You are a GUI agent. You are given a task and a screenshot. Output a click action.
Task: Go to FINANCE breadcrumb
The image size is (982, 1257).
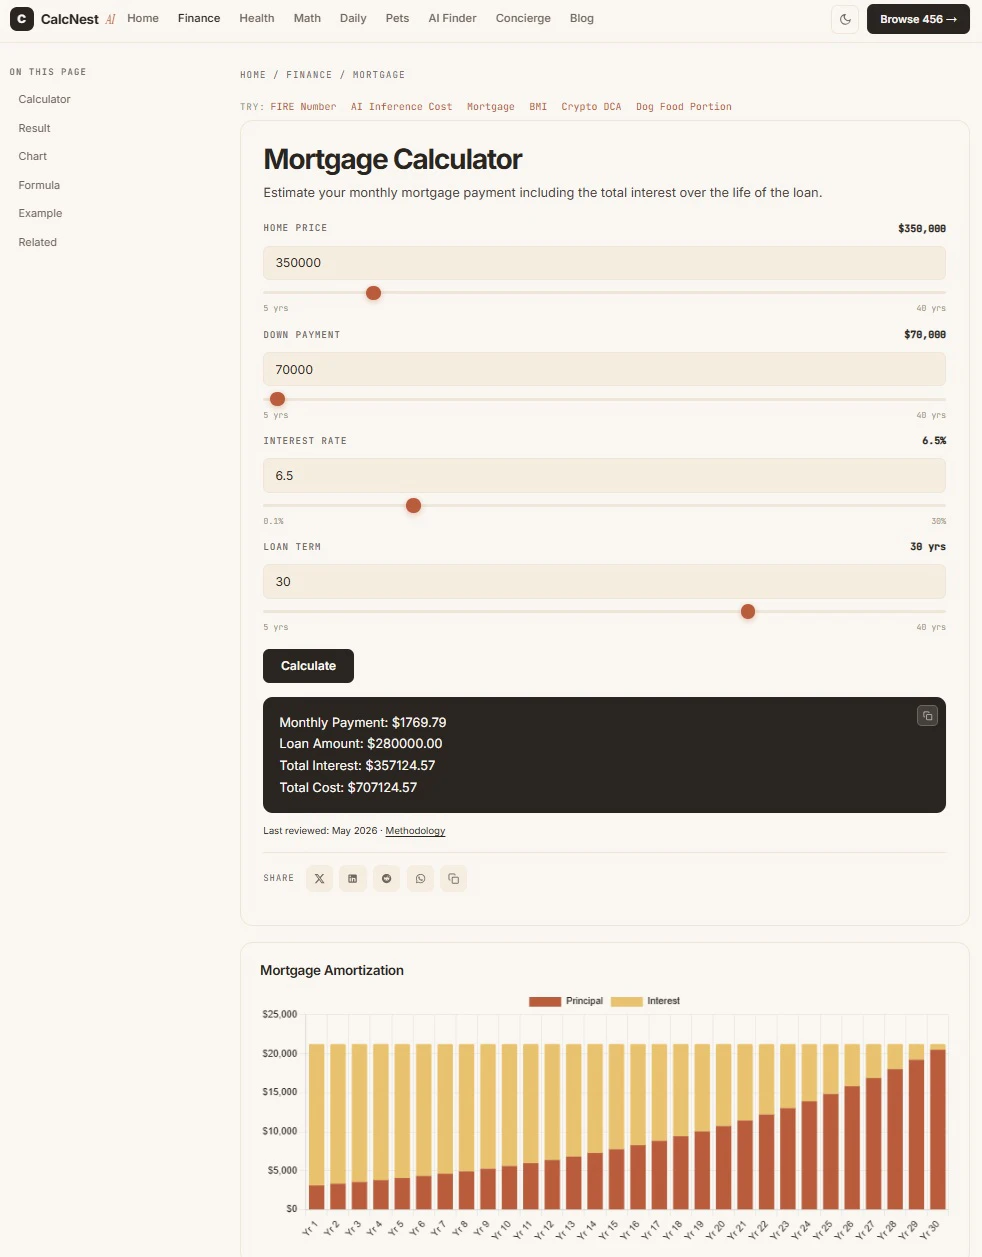309,75
